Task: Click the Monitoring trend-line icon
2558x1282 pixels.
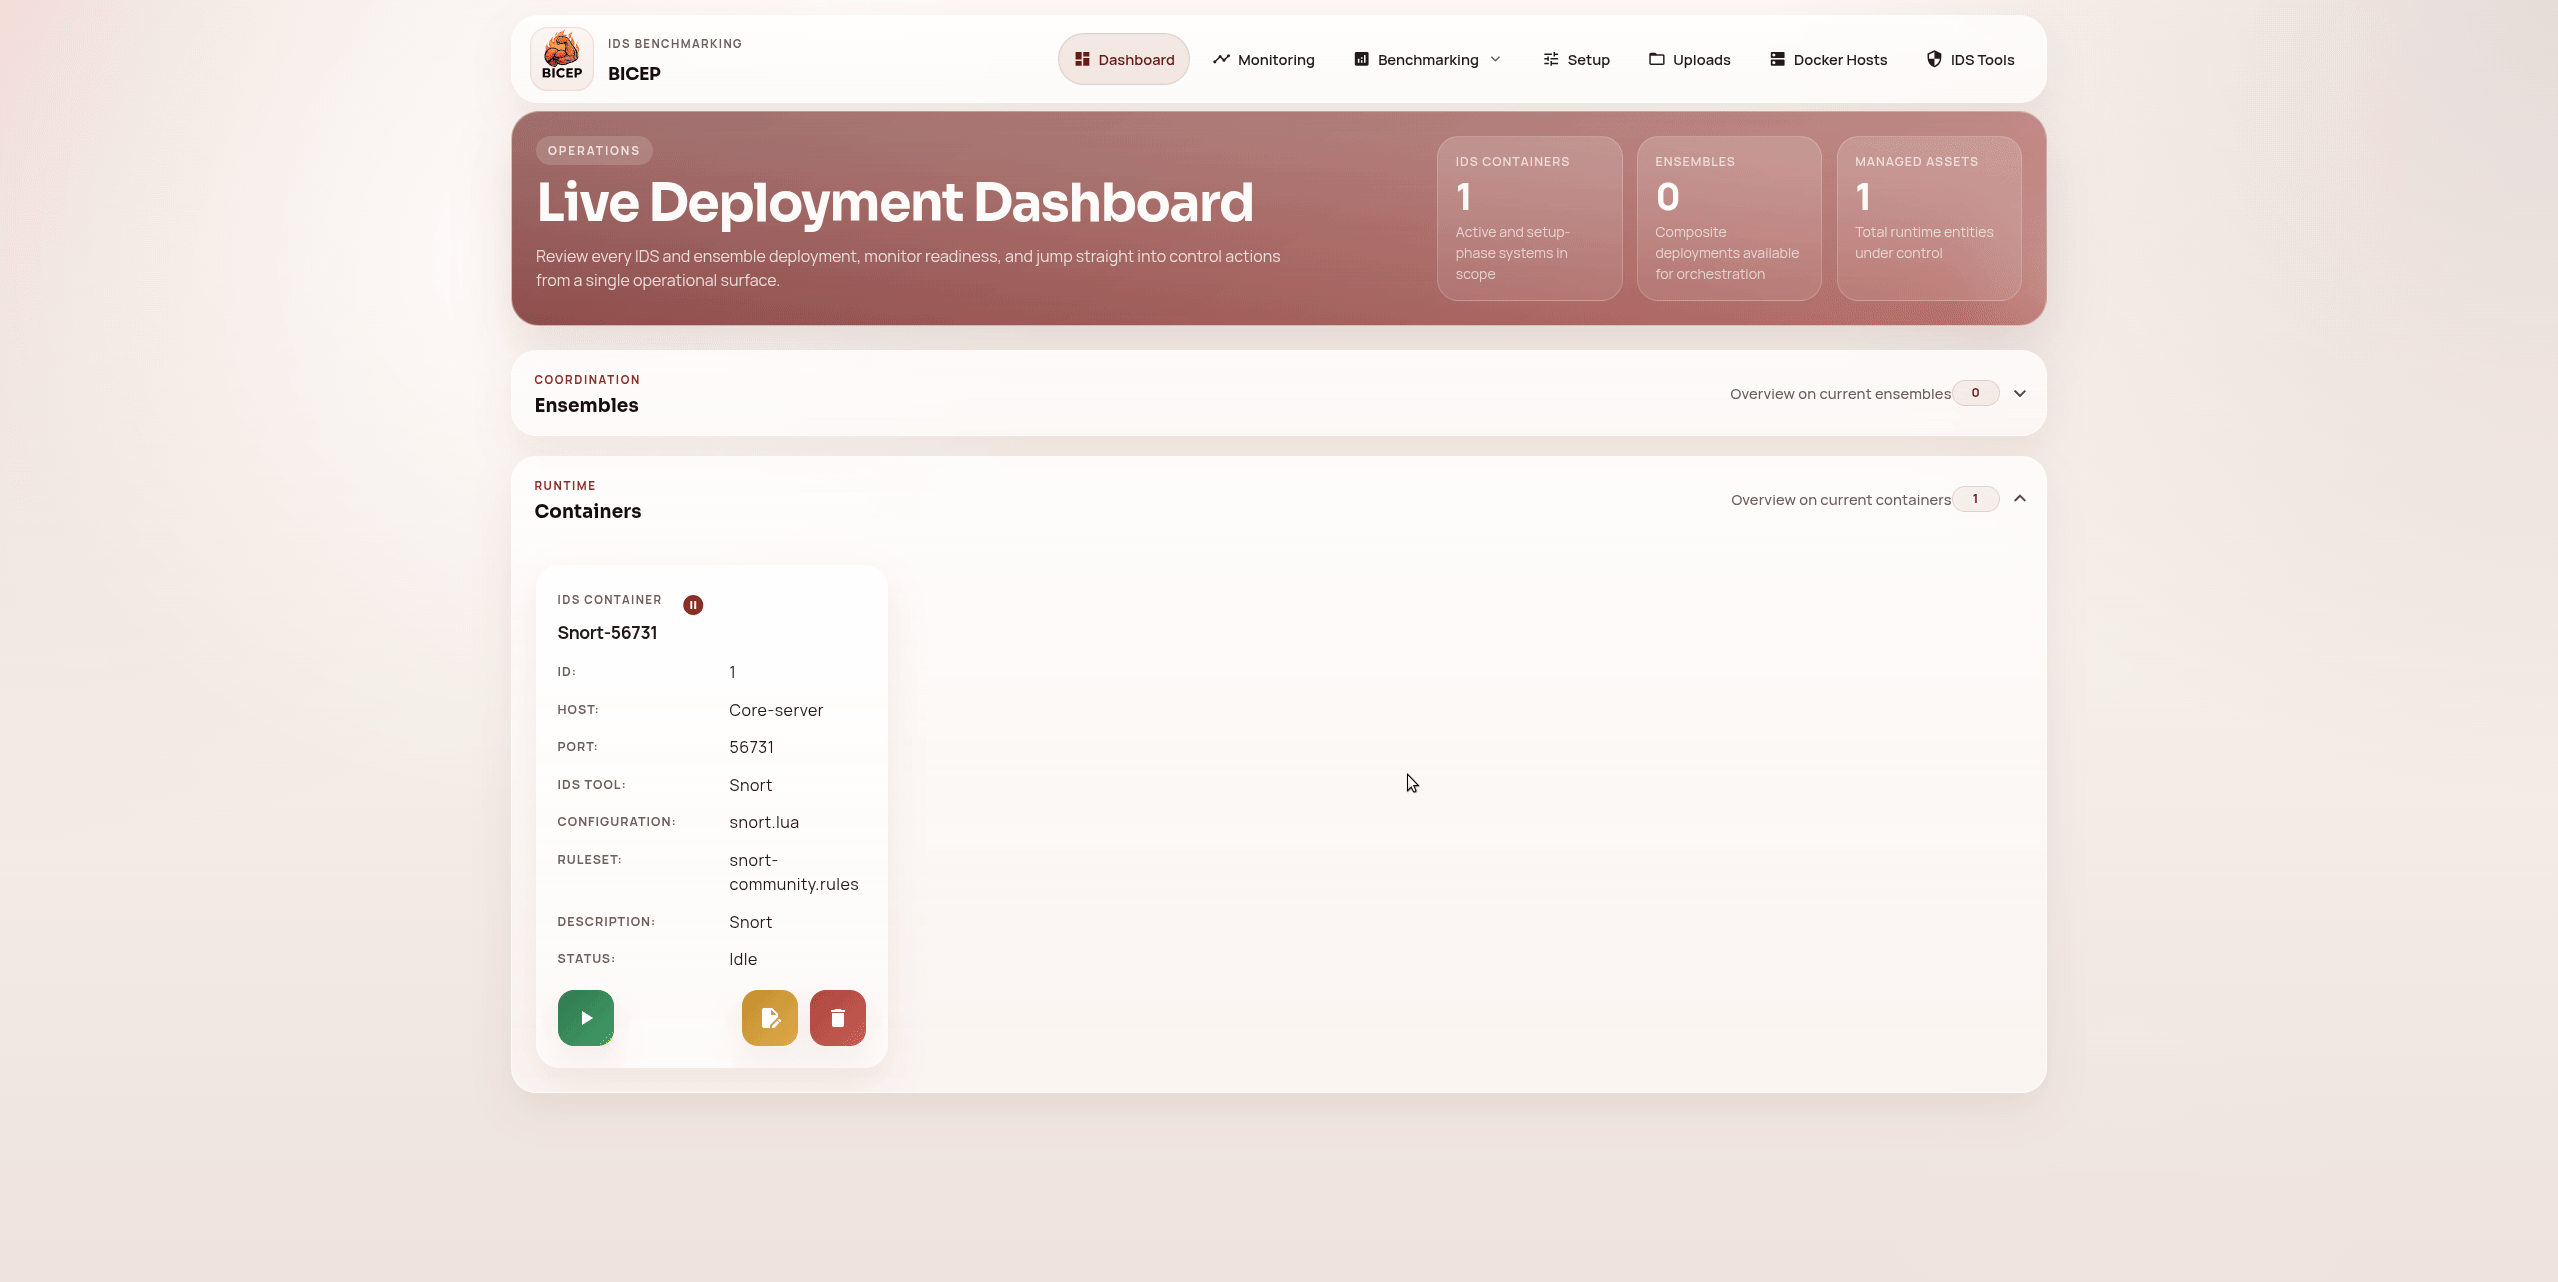Action: 1221,59
